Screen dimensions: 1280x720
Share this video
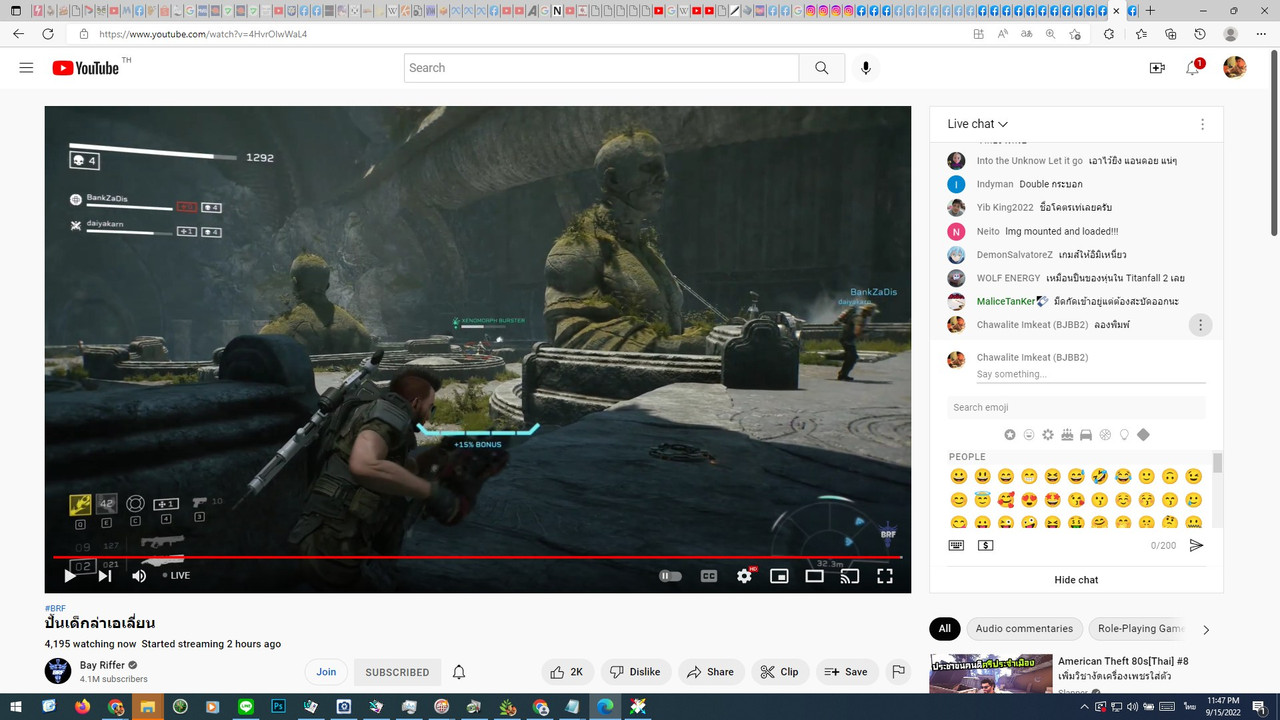pos(711,672)
